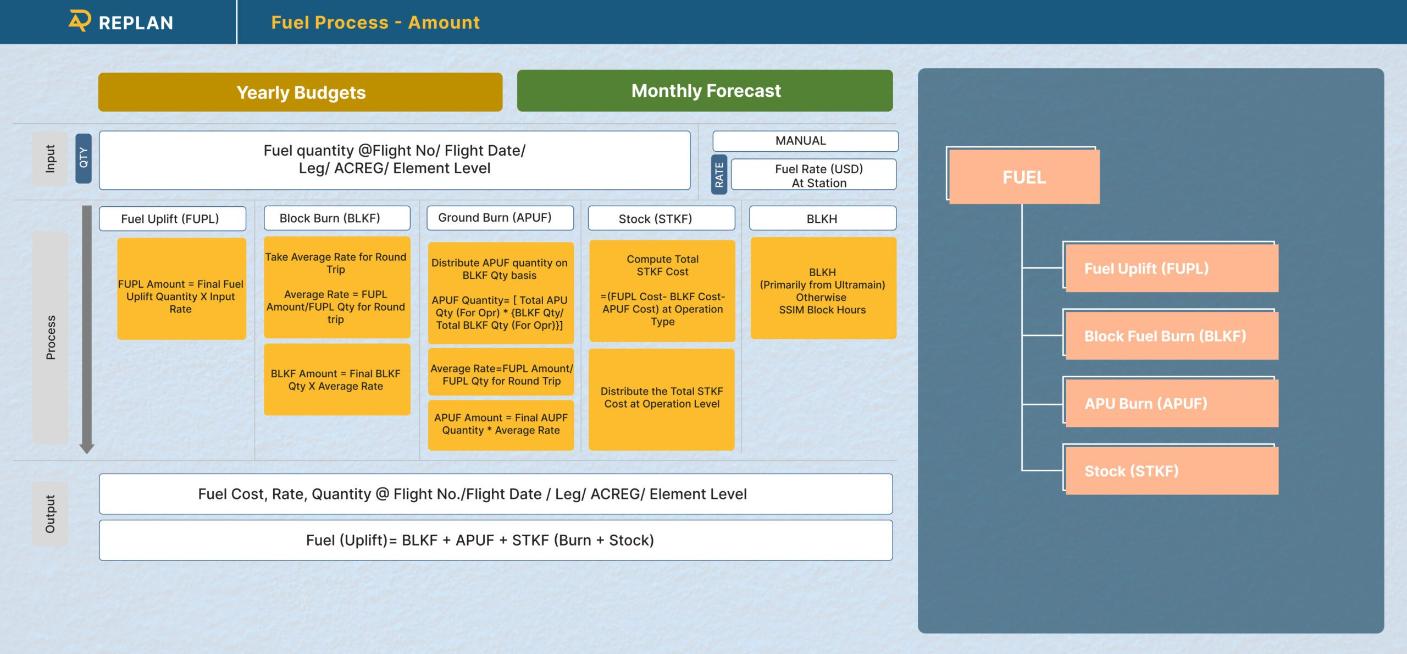The height and width of the screenshot is (654, 1407).
Task: Click the Compute Total STKF Cost card
Action: pos(662,290)
